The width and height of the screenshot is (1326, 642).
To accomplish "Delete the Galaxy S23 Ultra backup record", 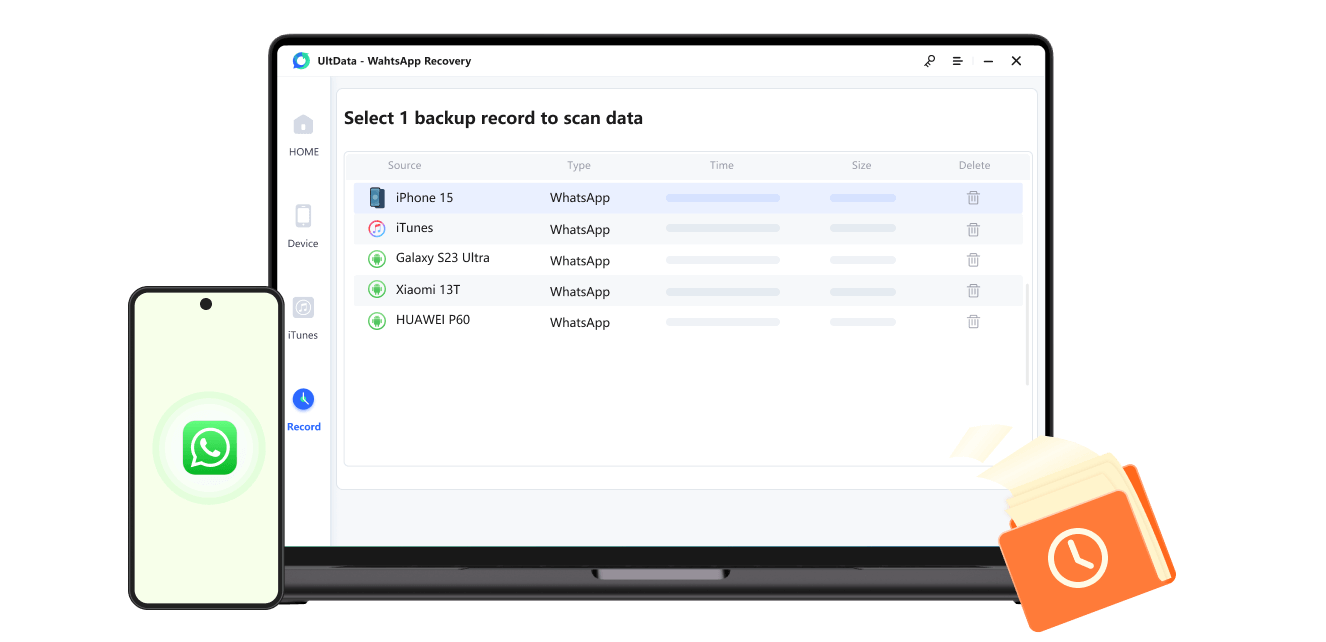I will [x=973, y=260].
